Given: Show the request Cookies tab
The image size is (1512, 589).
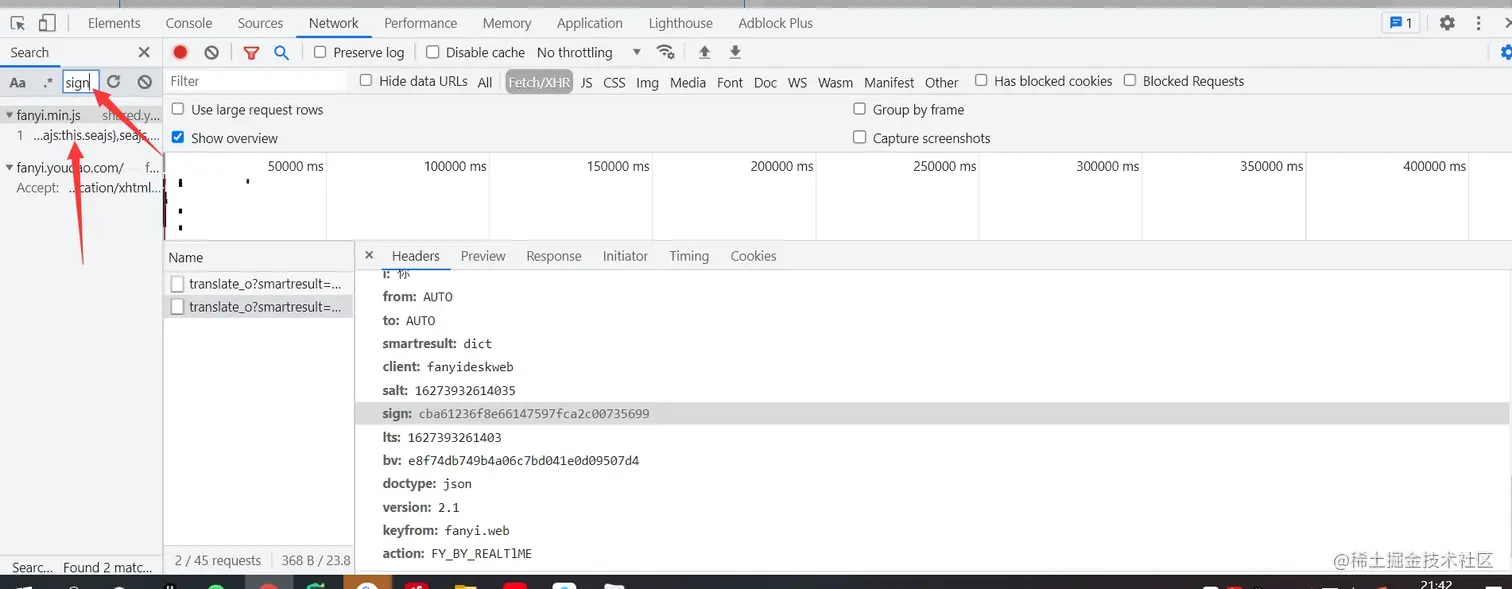Looking at the screenshot, I should click(753, 256).
